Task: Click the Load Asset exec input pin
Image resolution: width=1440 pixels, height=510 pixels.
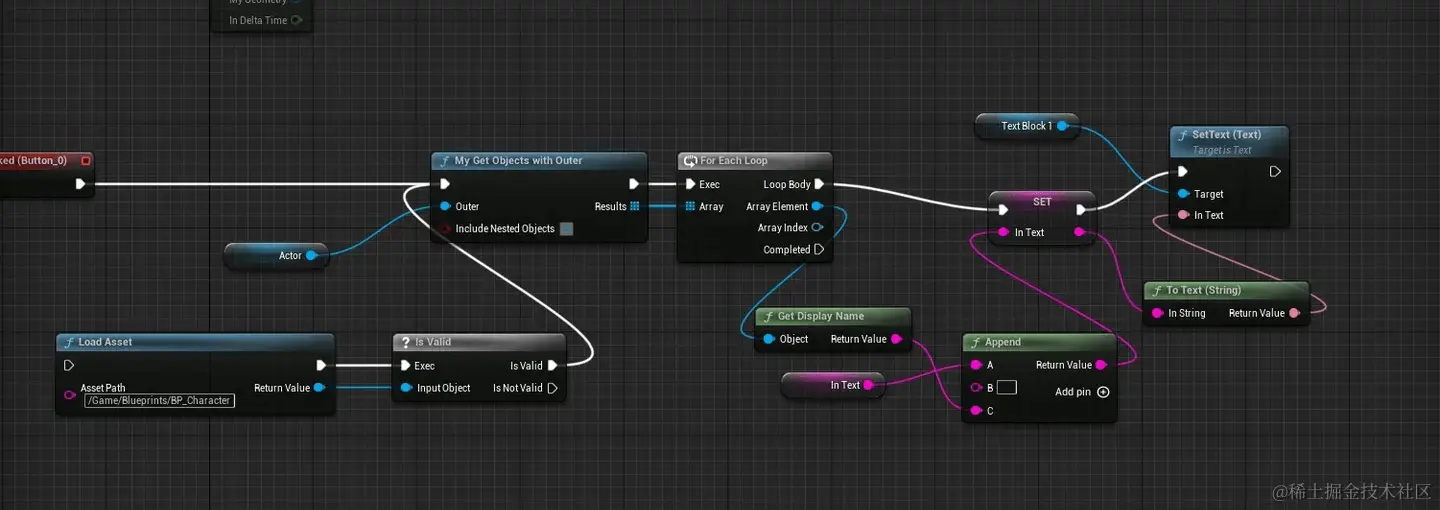Action: tap(69, 365)
